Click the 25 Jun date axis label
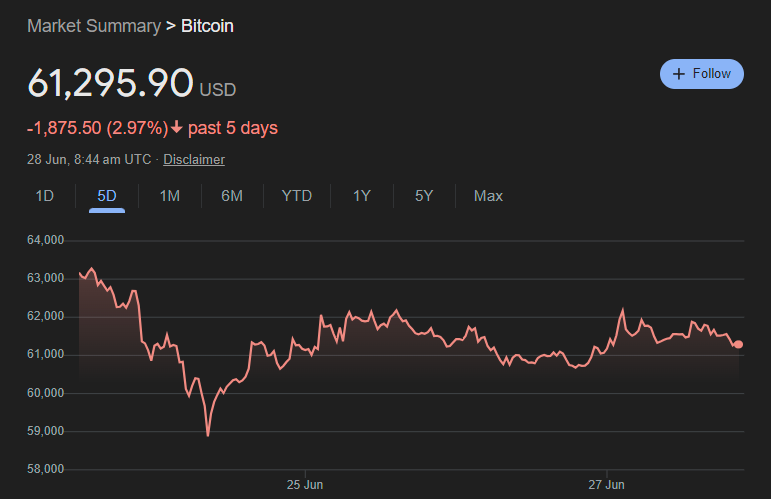The height and width of the screenshot is (499, 771). [304, 485]
